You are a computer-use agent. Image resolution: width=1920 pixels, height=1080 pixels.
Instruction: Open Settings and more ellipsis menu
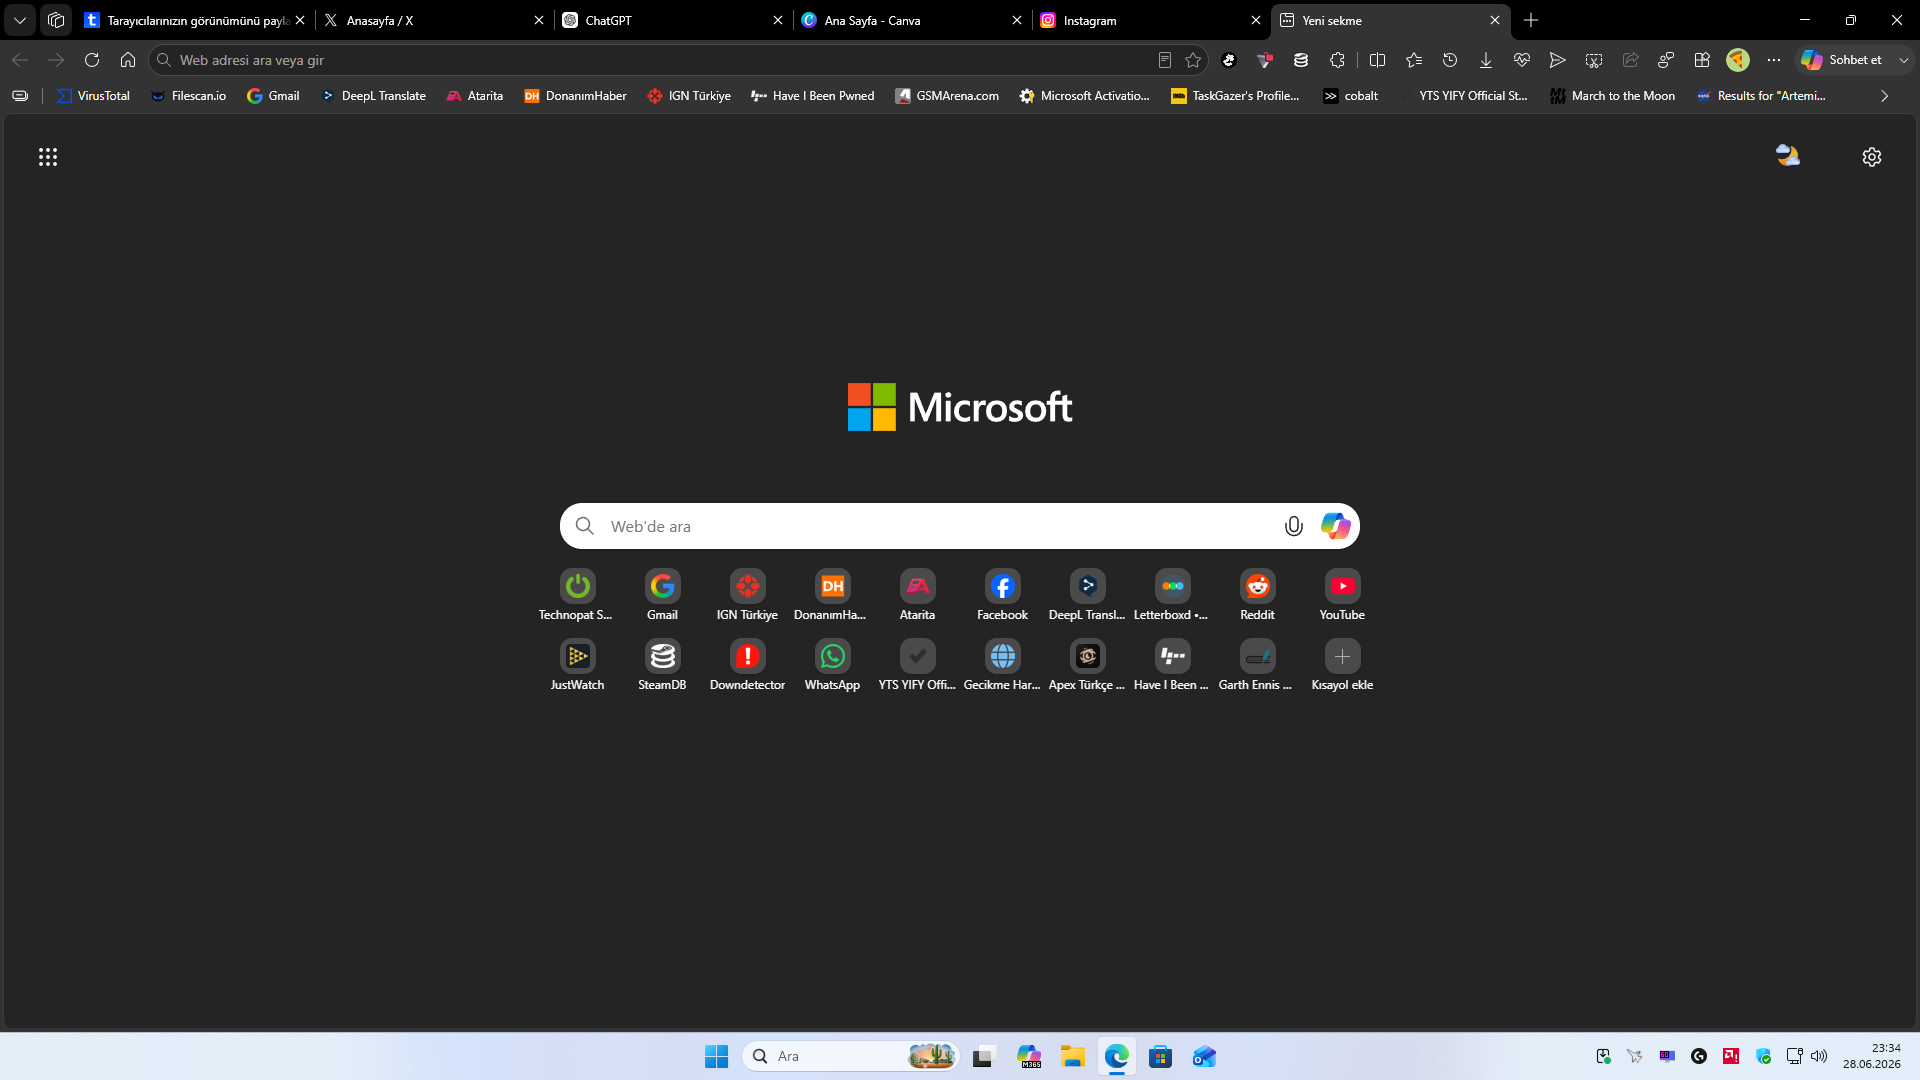(1774, 60)
